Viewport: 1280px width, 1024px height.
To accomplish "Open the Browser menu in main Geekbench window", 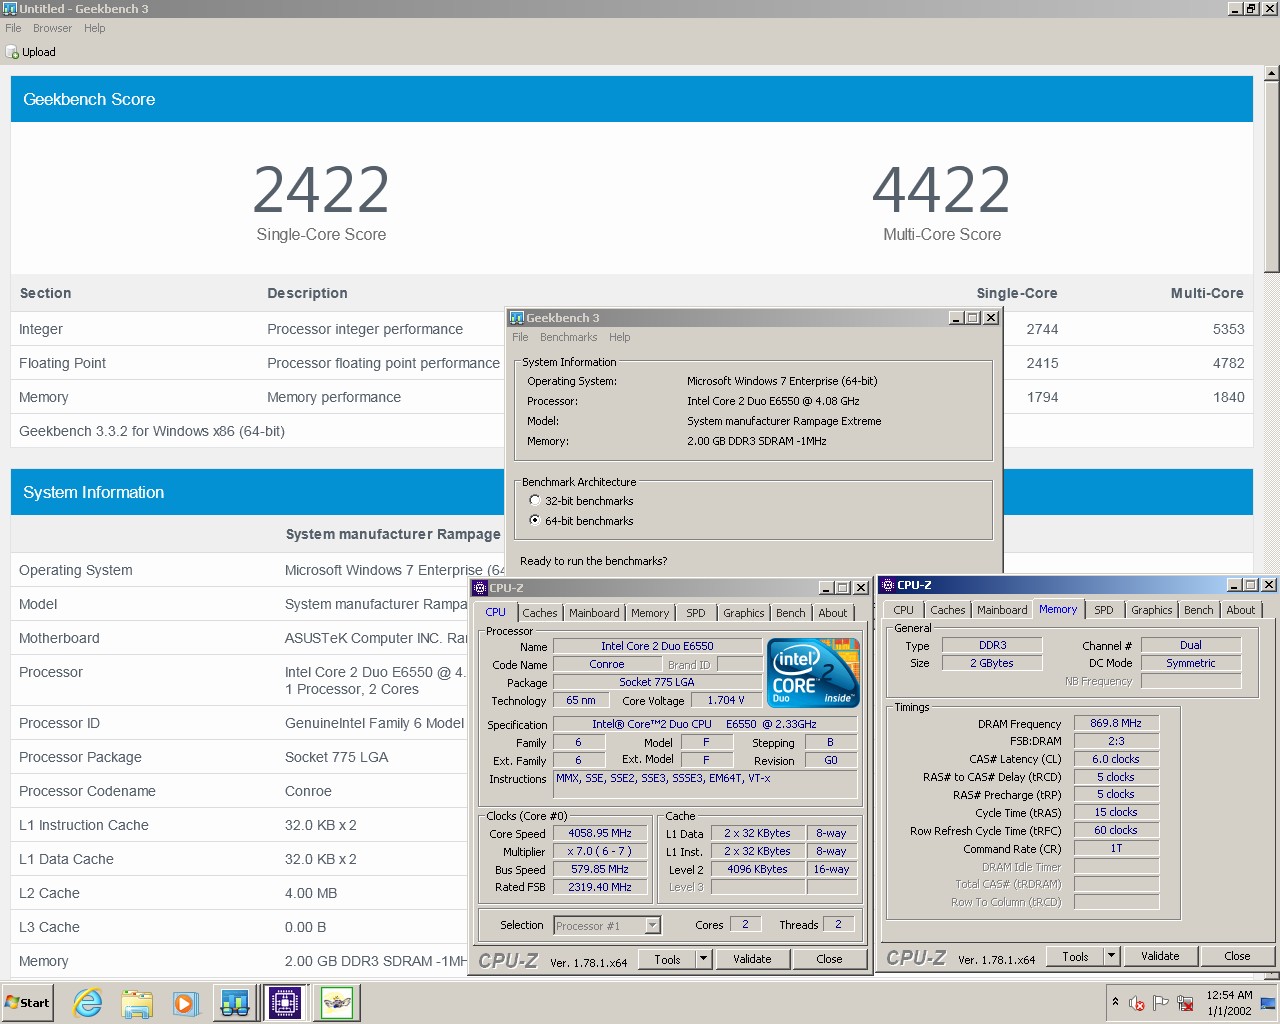I will (52, 28).
